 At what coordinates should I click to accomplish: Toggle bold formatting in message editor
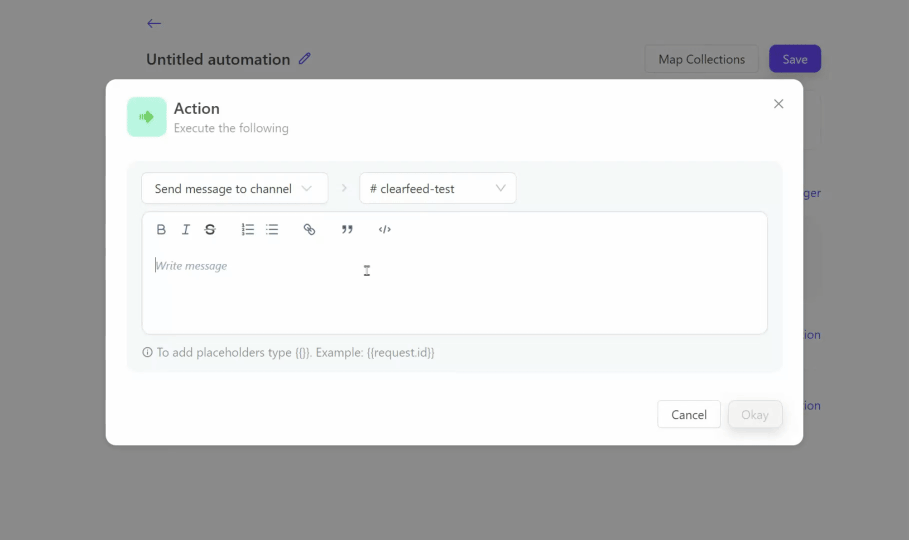[161, 230]
